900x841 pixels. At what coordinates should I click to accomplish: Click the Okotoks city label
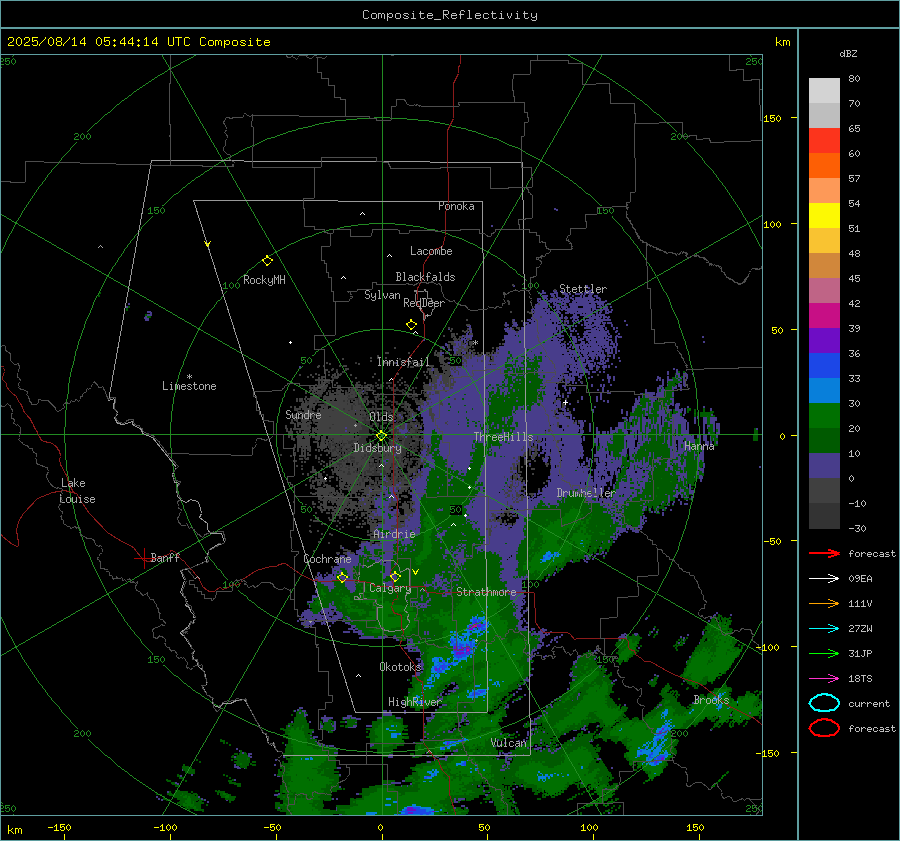(x=401, y=667)
